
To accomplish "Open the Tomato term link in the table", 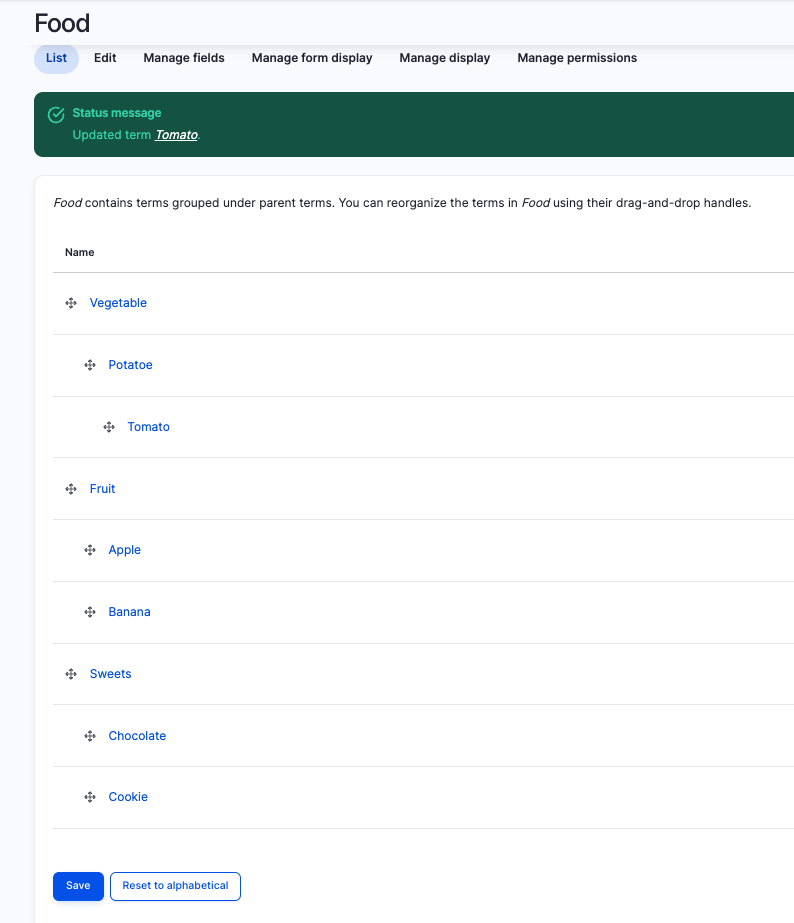I will [x=148, y=427].
